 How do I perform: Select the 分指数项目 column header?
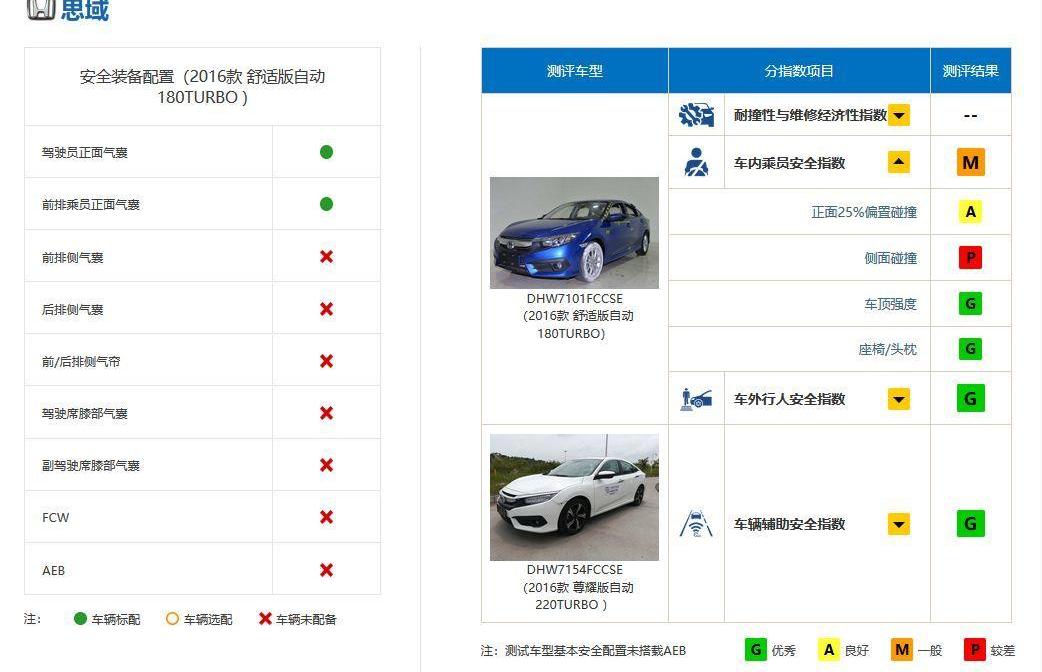tap(799, 70)
